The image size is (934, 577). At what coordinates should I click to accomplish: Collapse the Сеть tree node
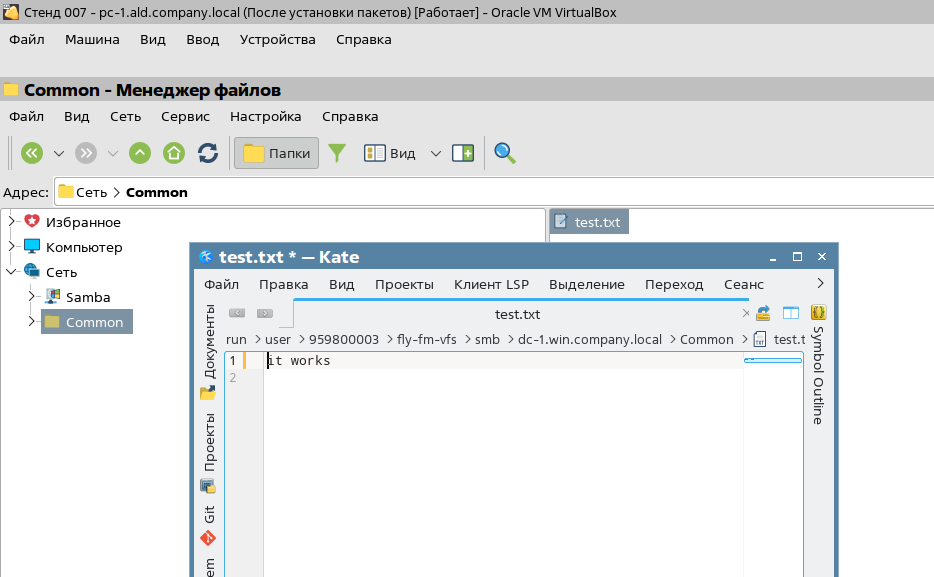(11, 272)
